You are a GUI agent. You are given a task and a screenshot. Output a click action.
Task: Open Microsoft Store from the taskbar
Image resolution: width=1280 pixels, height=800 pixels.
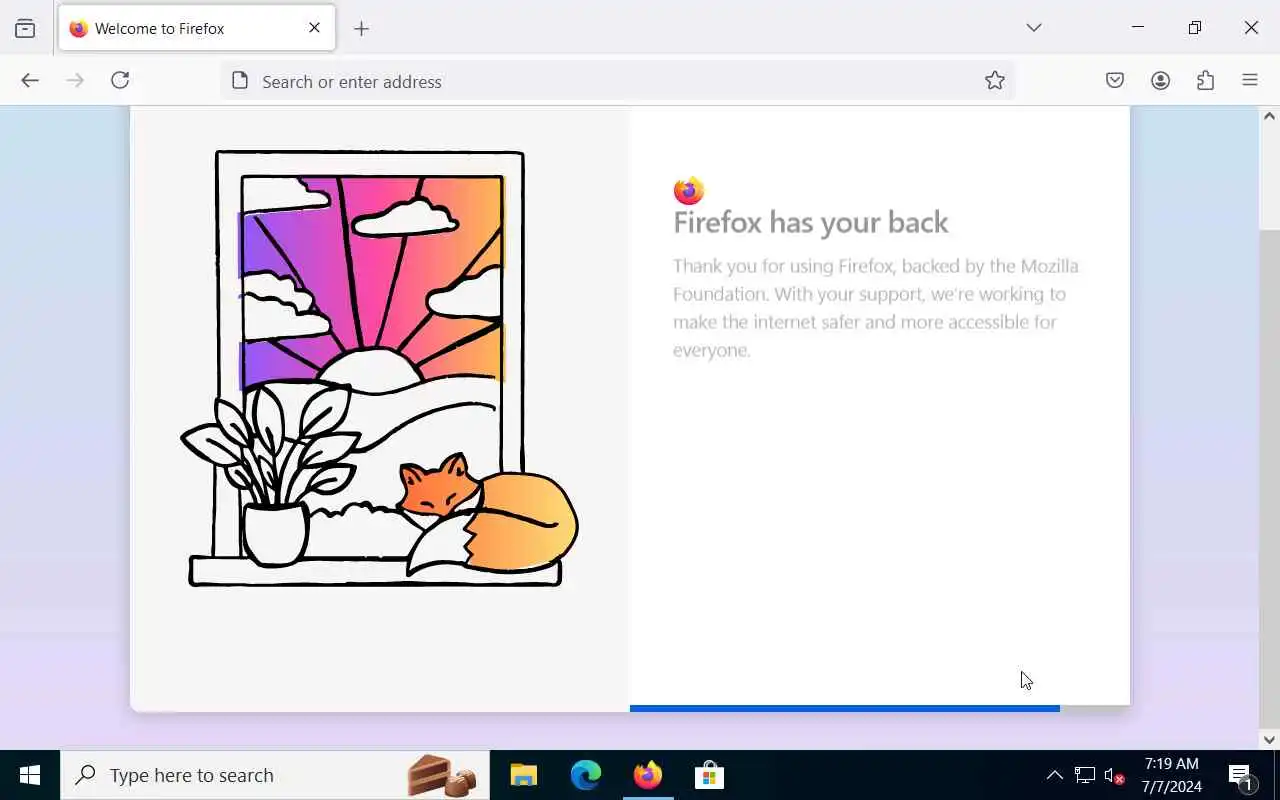(x=709, y=775)
